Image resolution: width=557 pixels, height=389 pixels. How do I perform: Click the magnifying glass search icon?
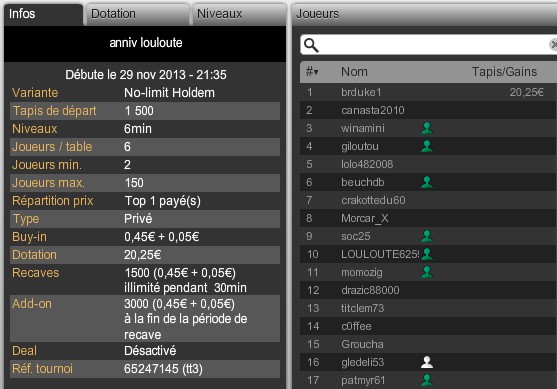point(311,45)
